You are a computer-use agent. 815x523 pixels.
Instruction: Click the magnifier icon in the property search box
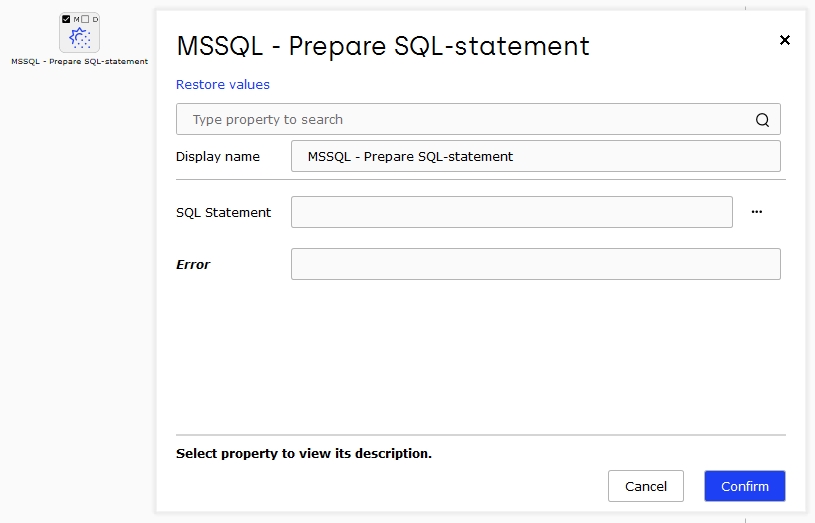coord(762,120)
